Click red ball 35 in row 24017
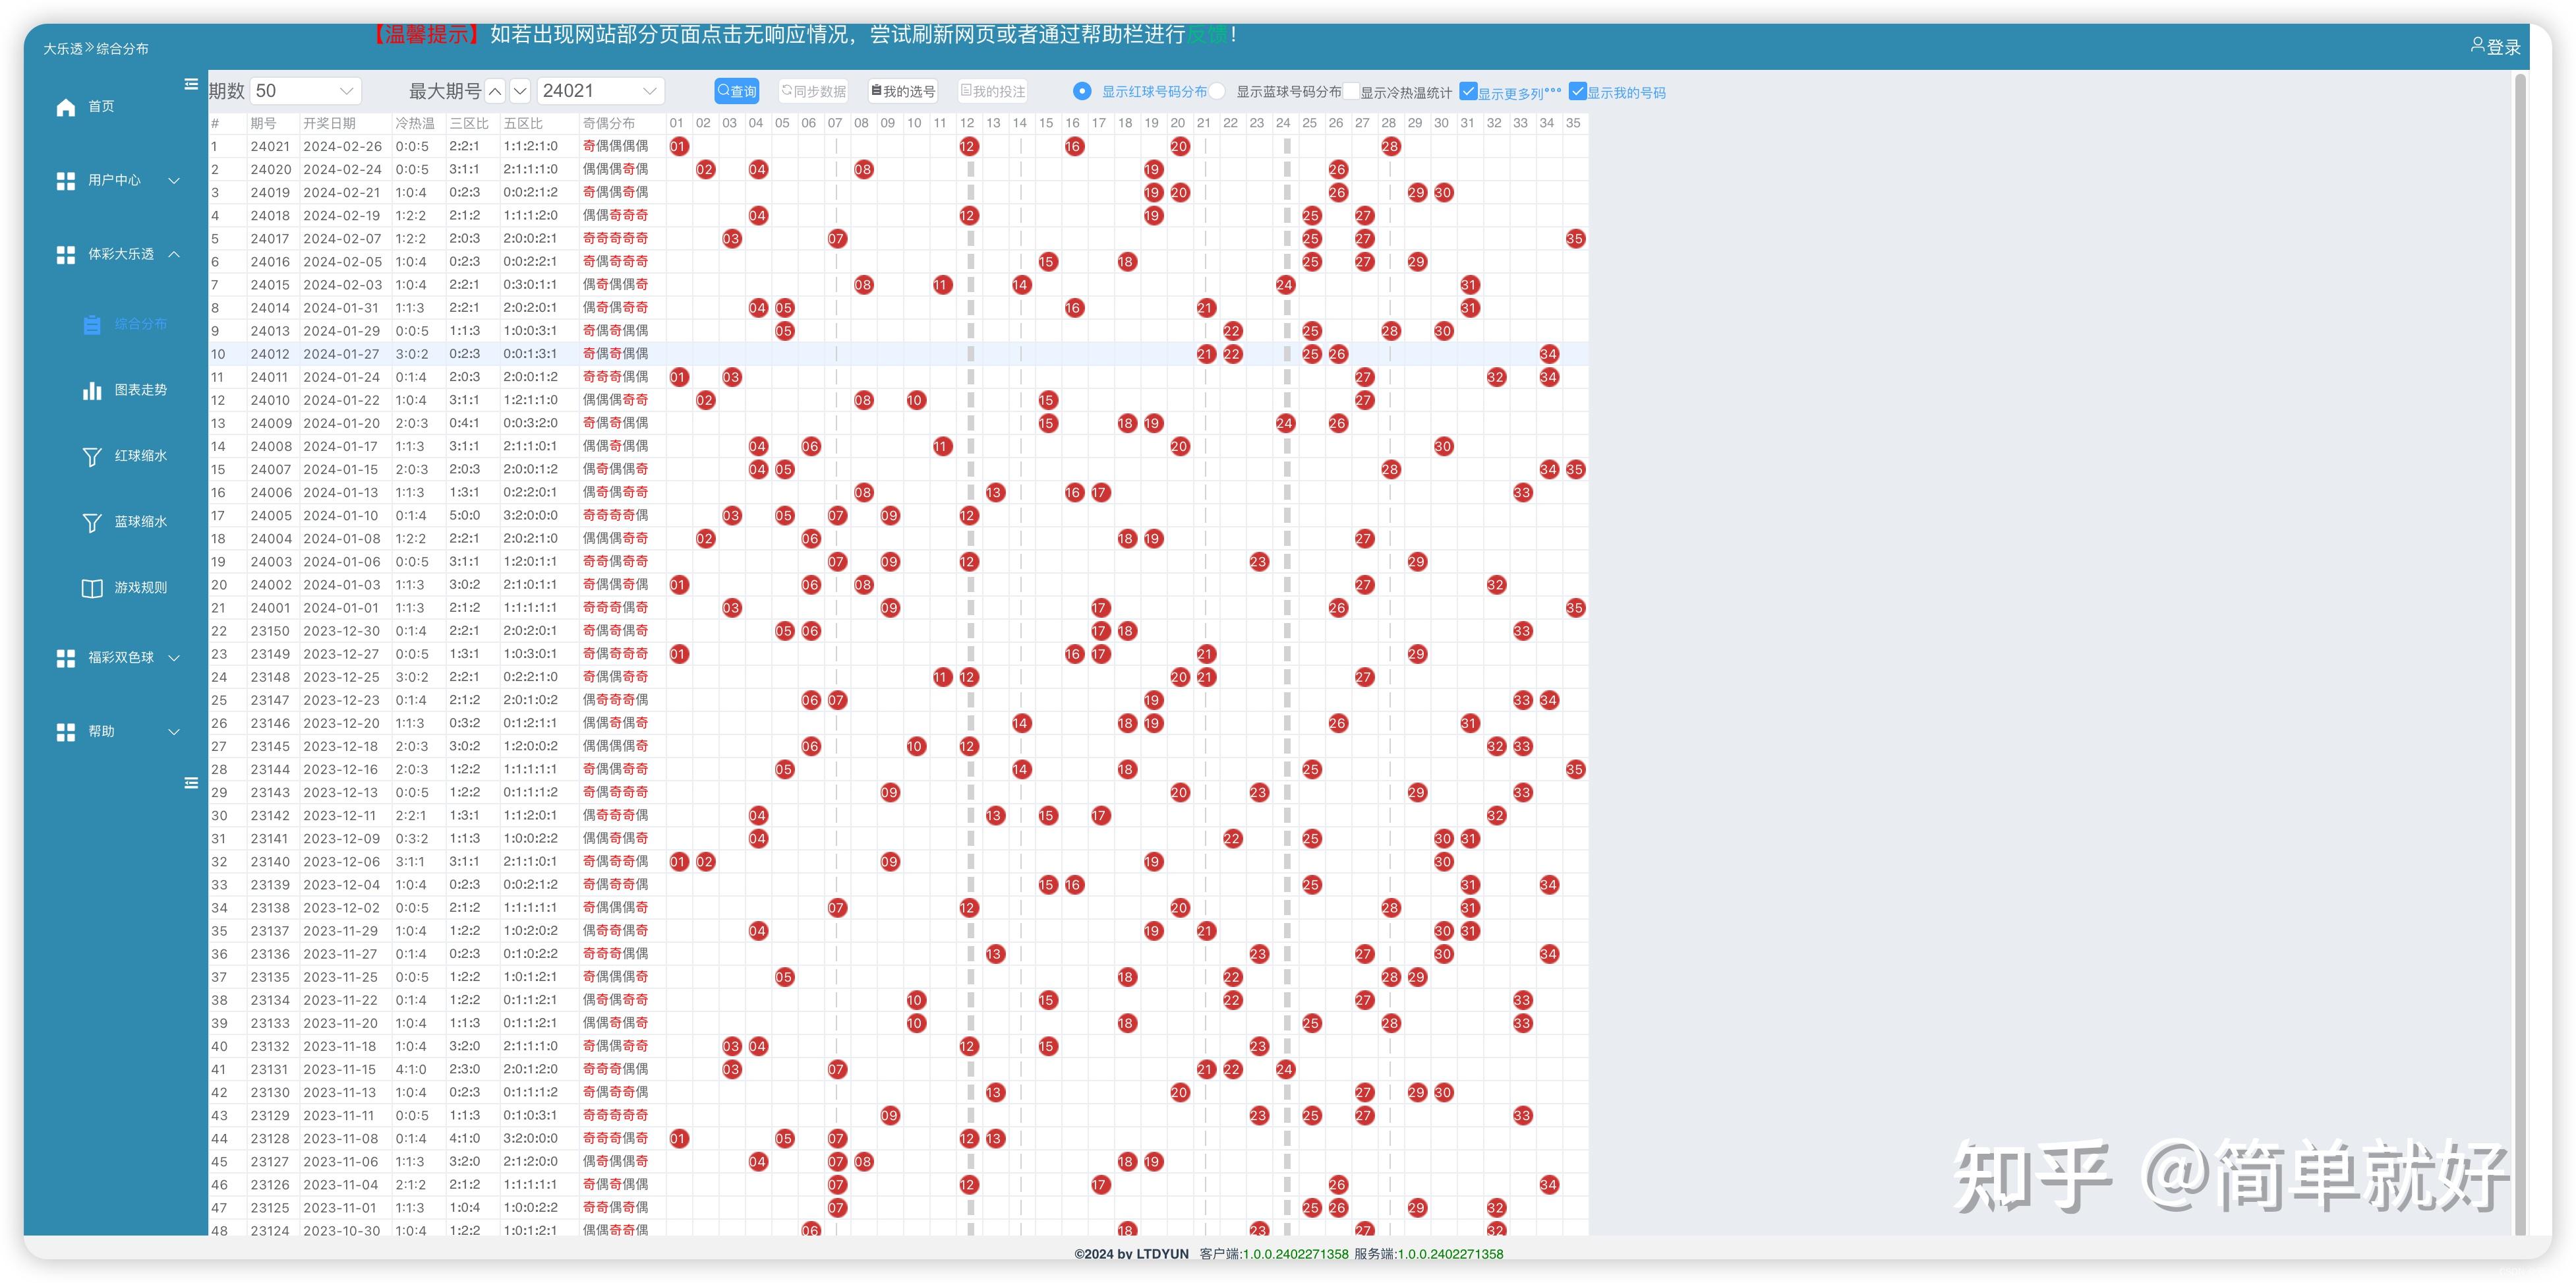Screen dimensions: 2576x1283 (1575, 239)
